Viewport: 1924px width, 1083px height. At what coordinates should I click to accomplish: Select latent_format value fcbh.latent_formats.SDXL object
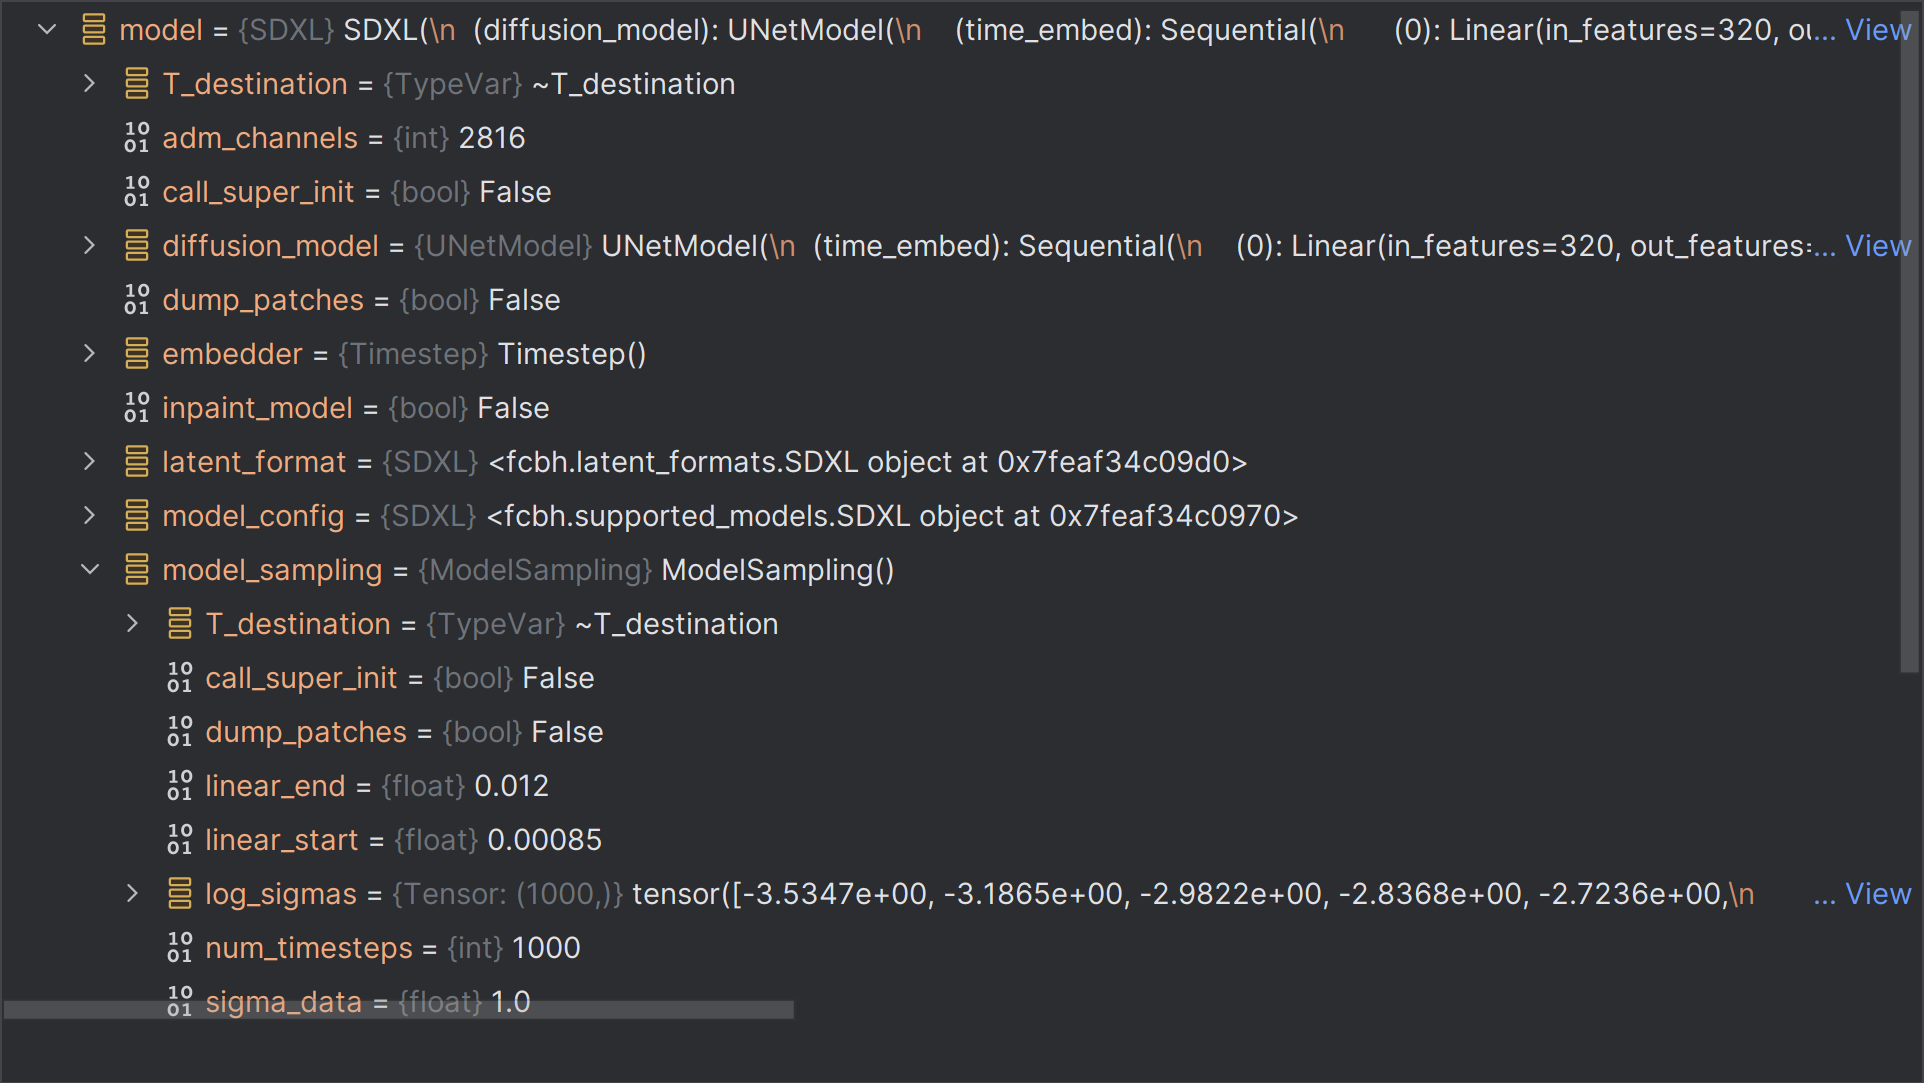[x=868, y=462]
